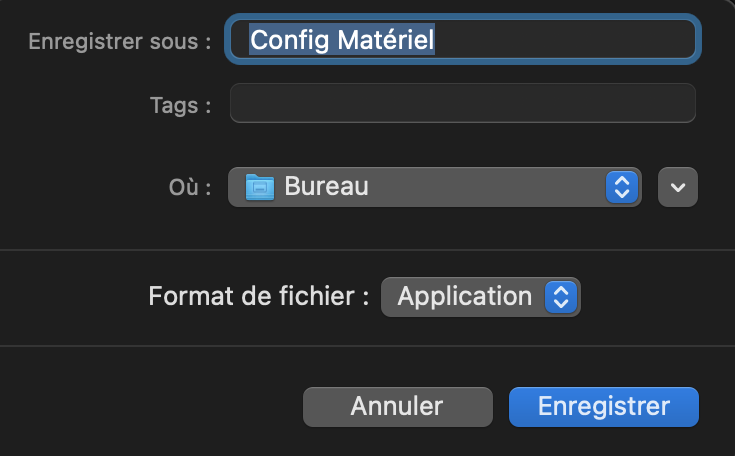
Task: Click the "Tags :" label
Action: click(180, 104)
